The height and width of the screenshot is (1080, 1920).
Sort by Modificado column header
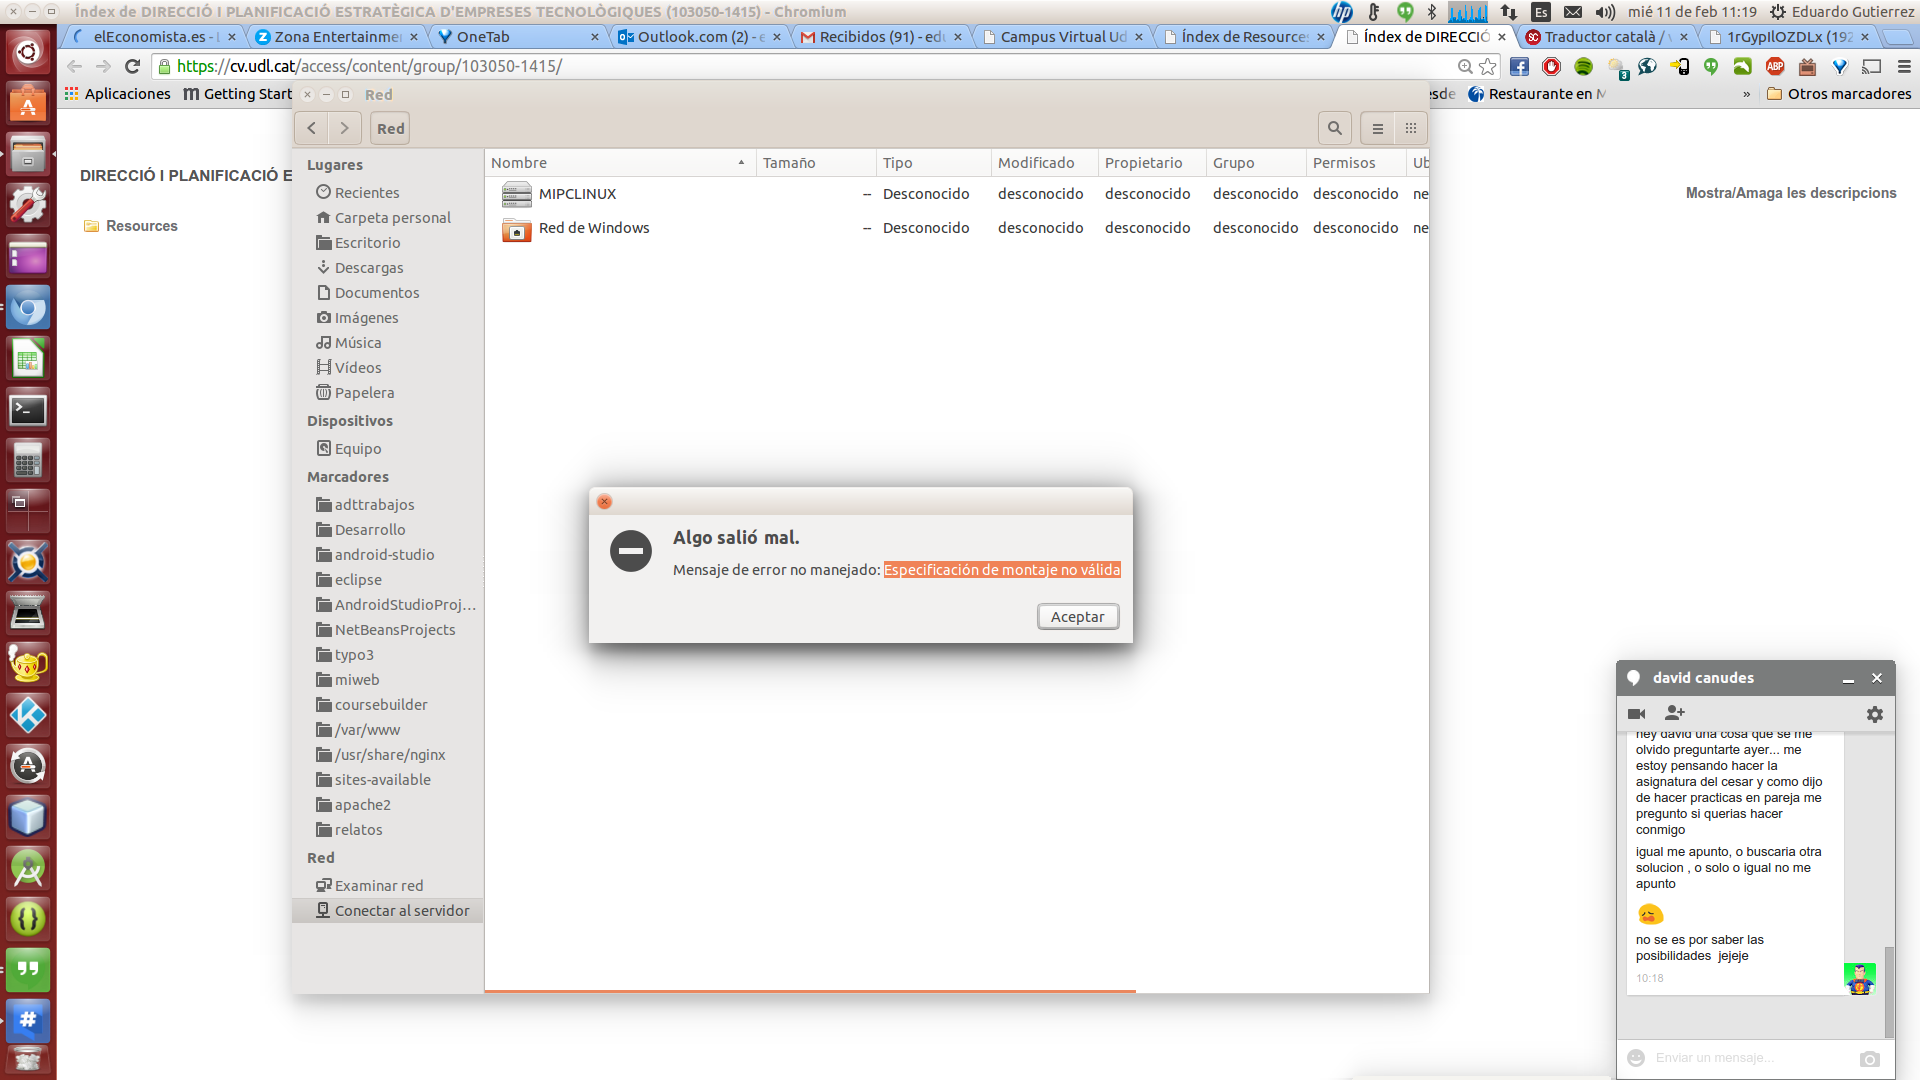pos(1044,163)
